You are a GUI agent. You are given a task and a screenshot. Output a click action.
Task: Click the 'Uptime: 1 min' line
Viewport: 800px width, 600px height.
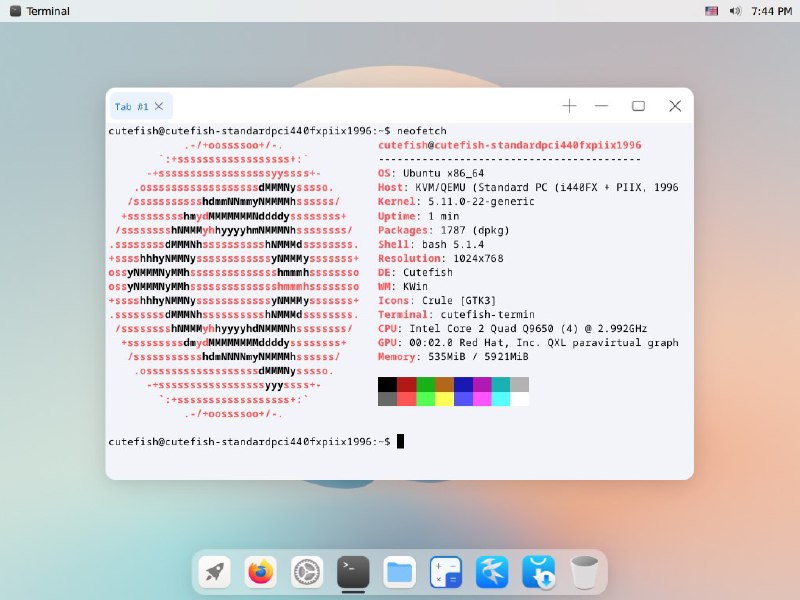pos(418,216)
